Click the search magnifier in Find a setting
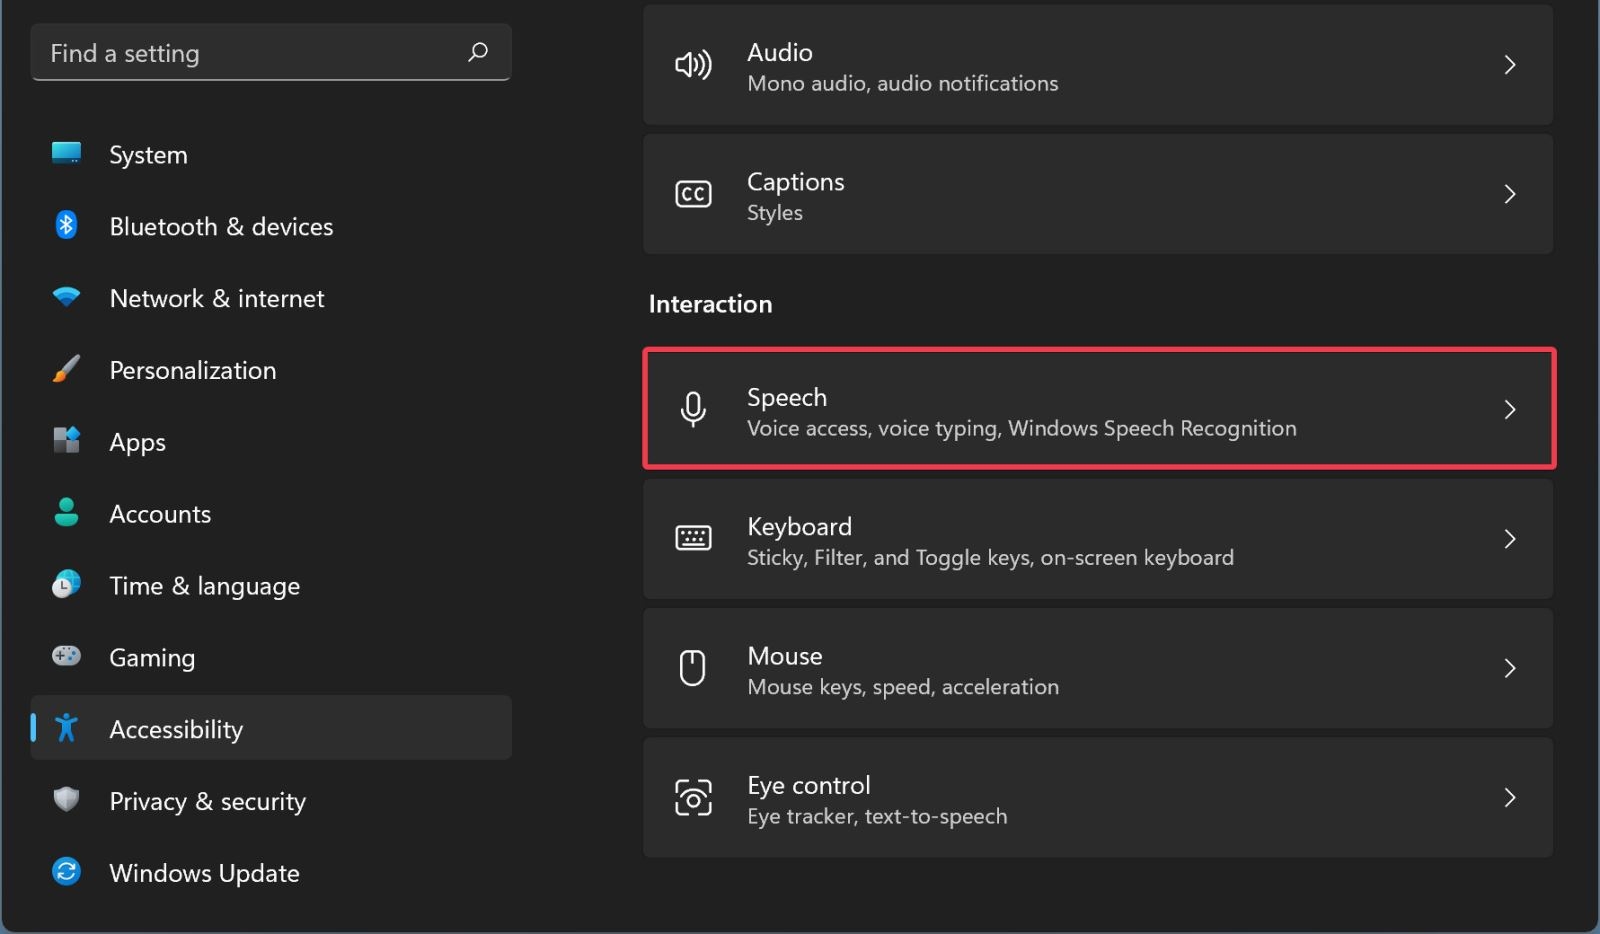 coord(478,52)
